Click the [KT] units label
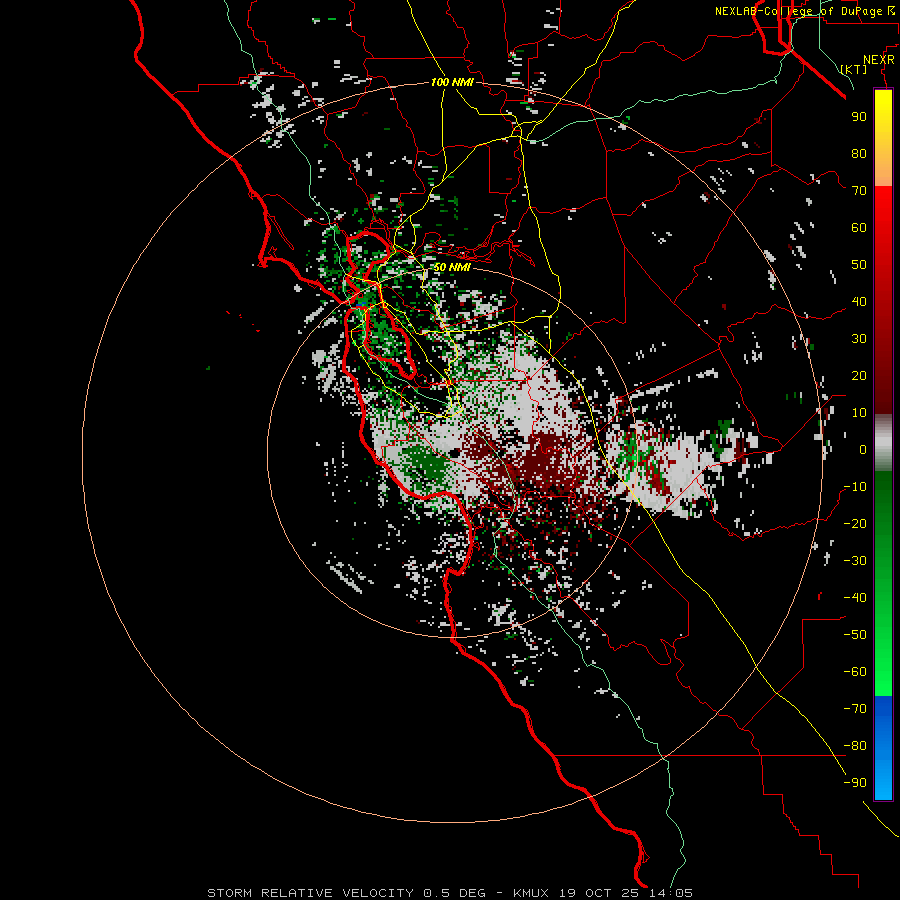The height and width of the screenshot is (900, 900). click(x=854, y=69)
